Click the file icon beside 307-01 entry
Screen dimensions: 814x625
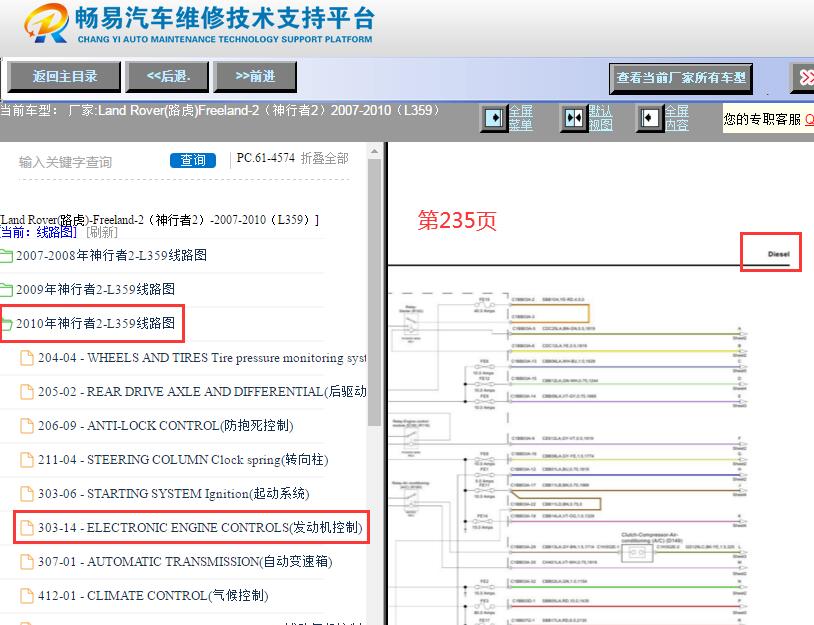(26, 562)
